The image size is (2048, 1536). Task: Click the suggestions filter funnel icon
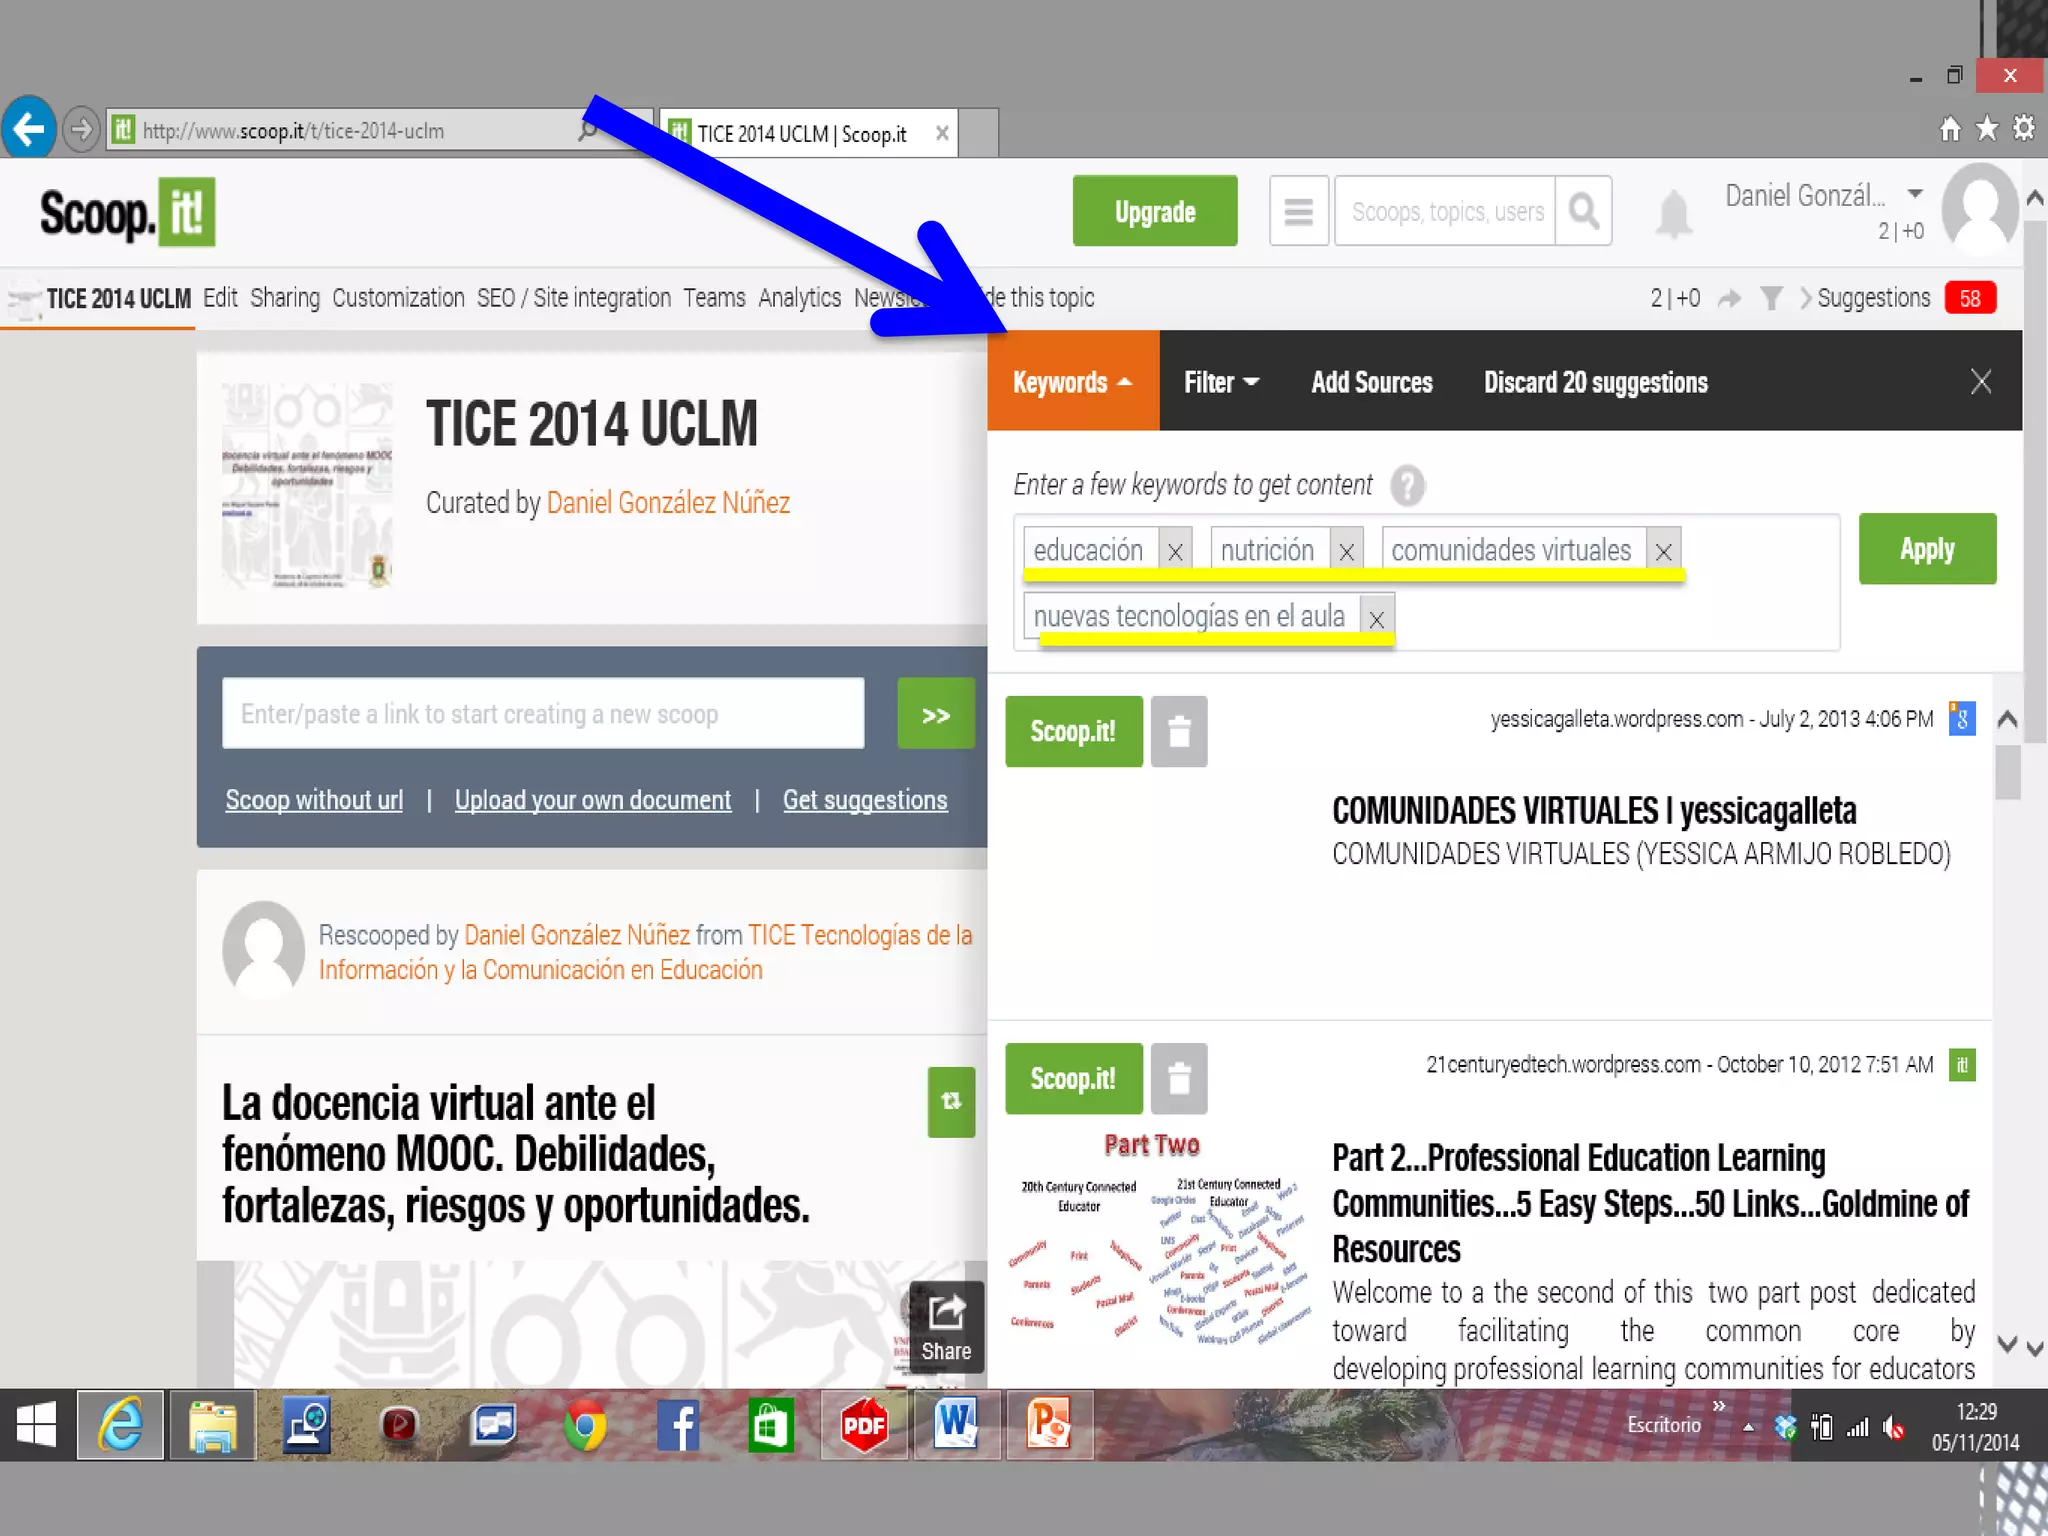[1770, 298]
